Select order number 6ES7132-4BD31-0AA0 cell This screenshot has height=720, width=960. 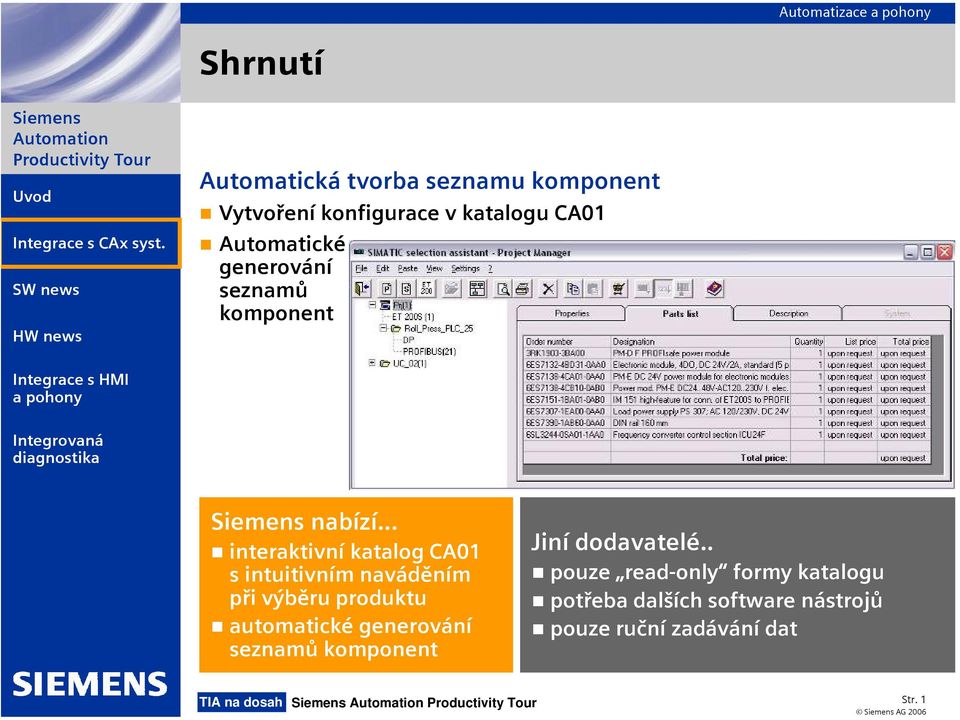568,365
